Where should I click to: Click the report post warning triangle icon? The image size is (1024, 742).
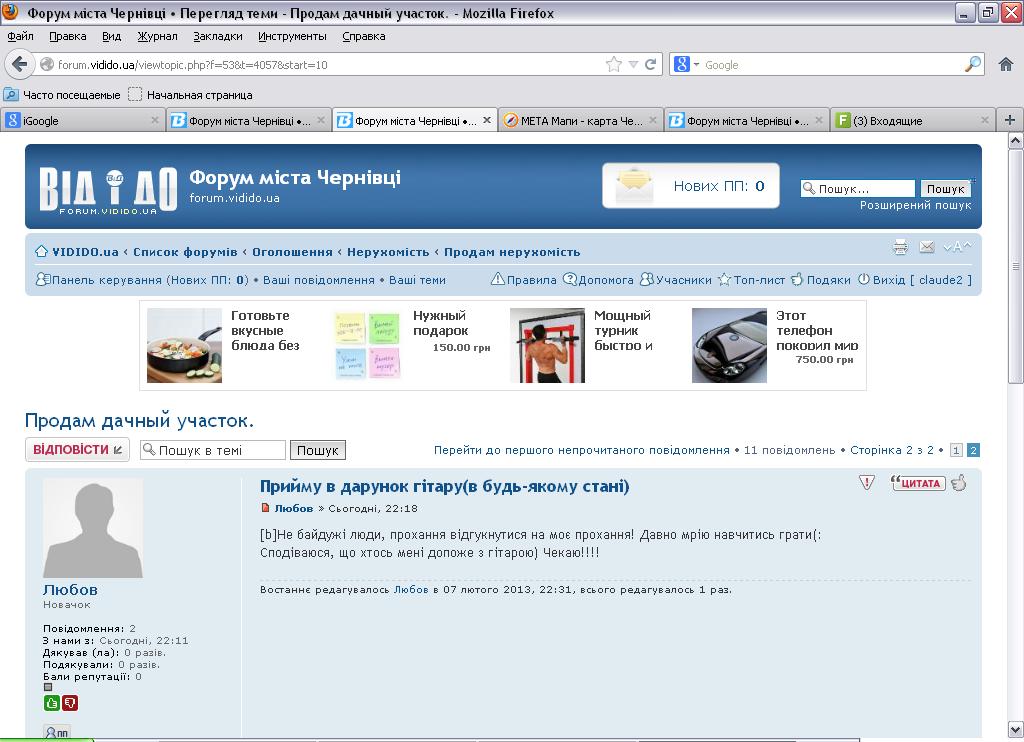(867, 483)
